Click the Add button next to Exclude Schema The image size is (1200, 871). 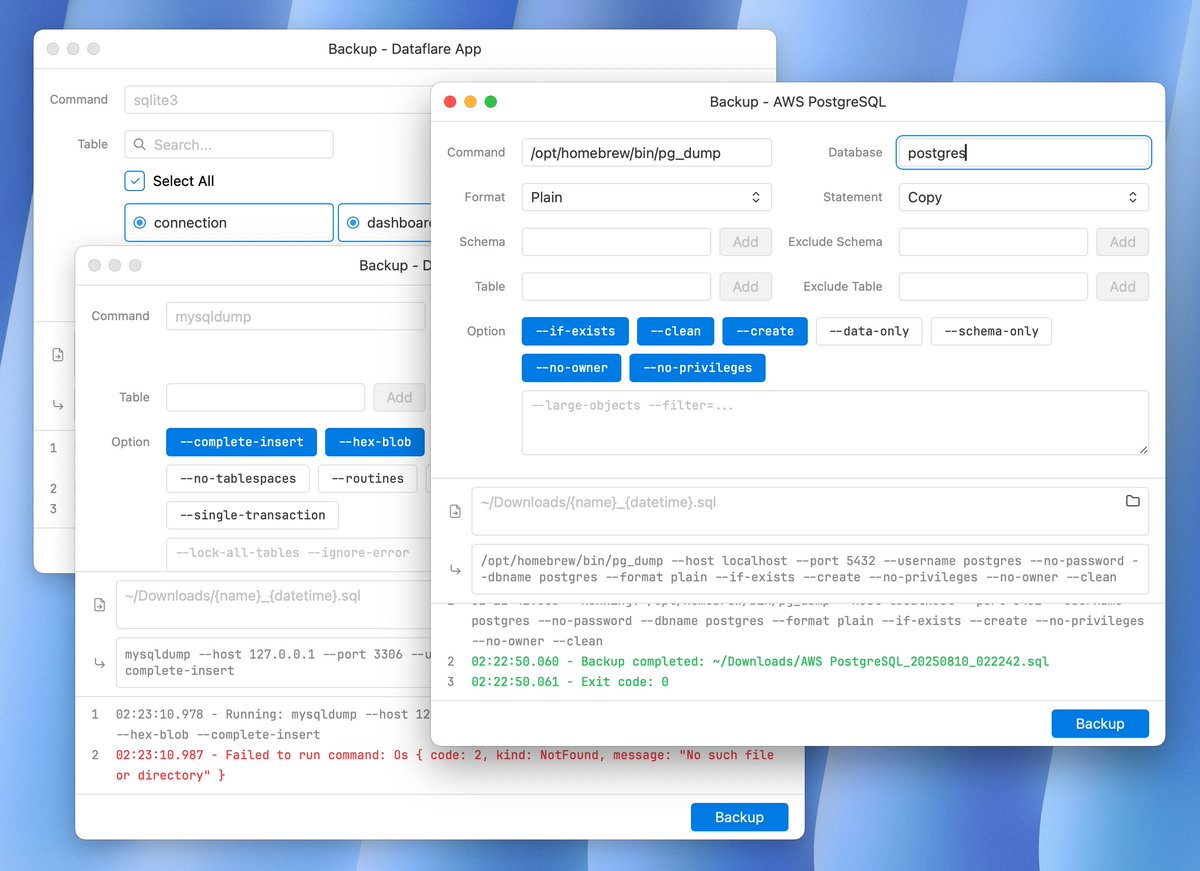pos(1123,242)
